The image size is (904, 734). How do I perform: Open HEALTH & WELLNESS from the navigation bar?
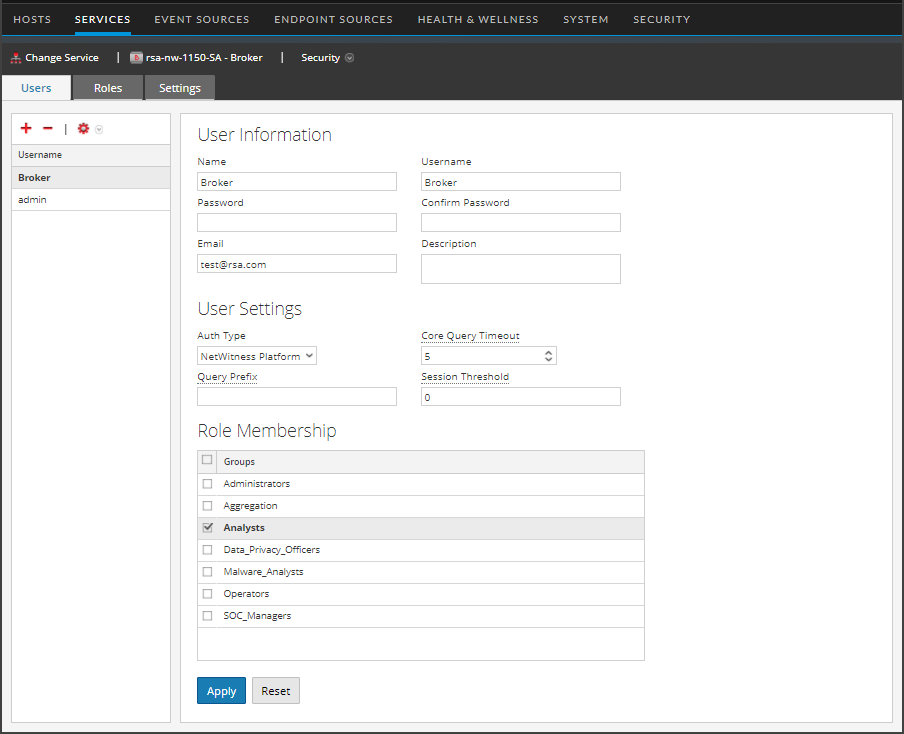[x=478, y=18]
